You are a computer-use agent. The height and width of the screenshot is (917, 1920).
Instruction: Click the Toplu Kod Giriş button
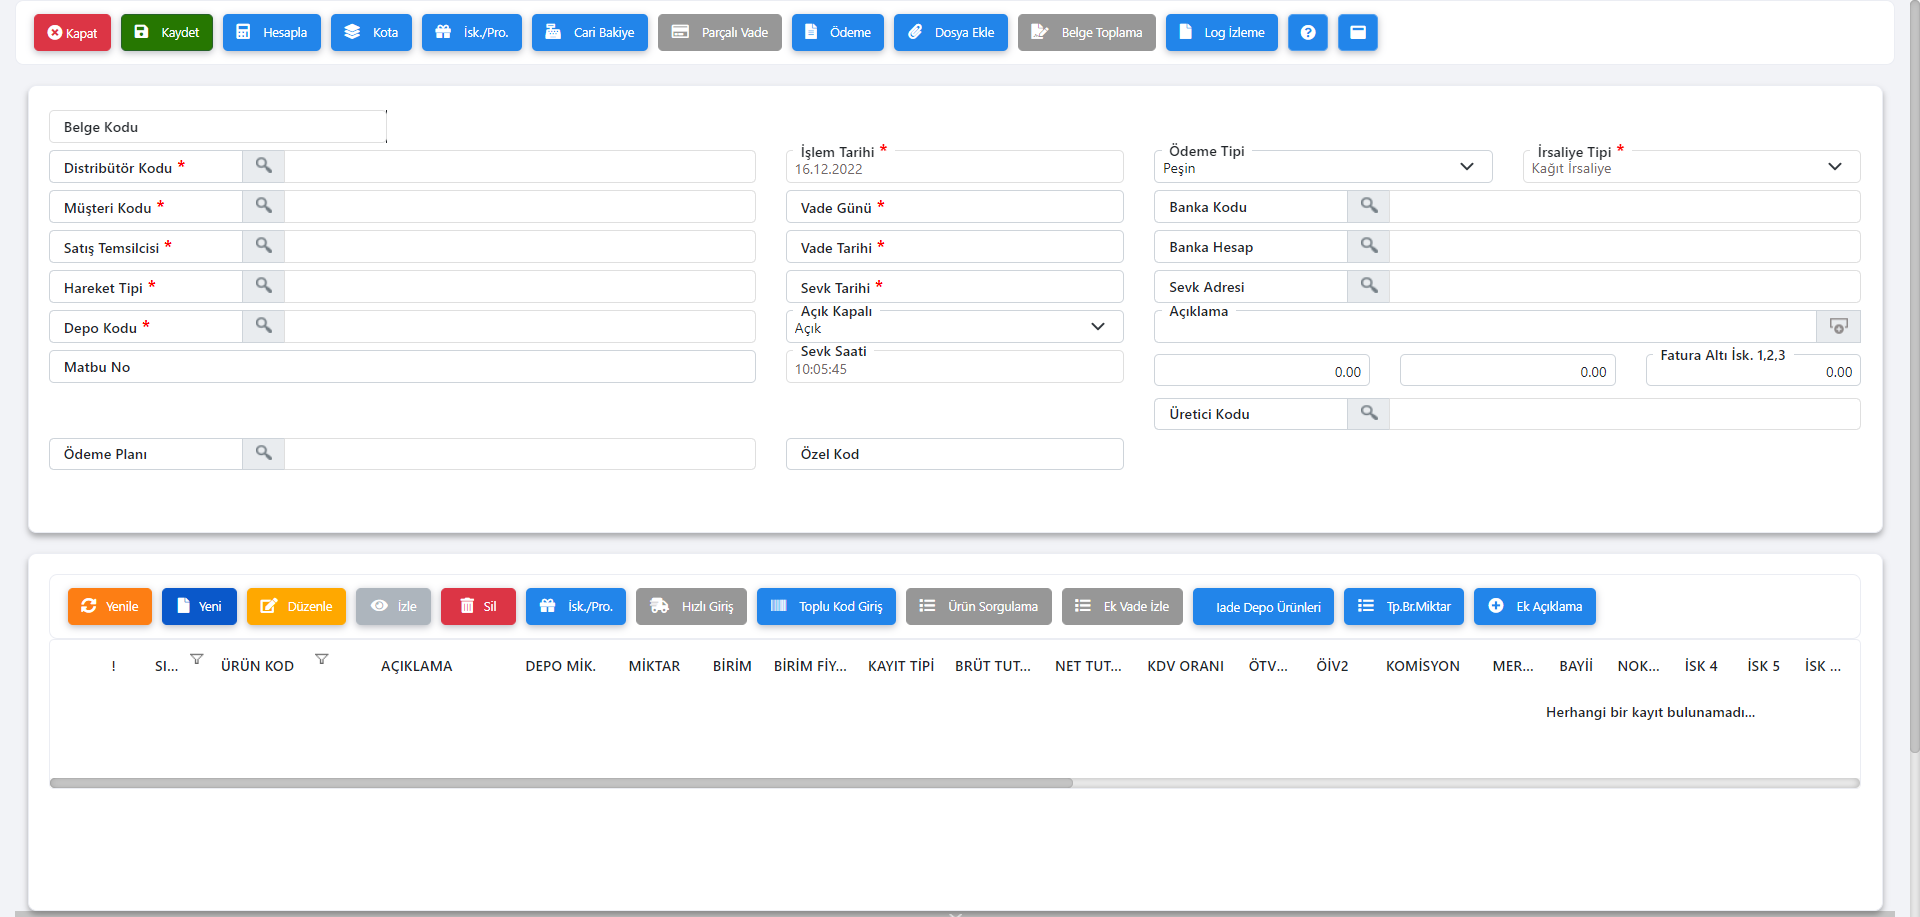pos(826,606)
